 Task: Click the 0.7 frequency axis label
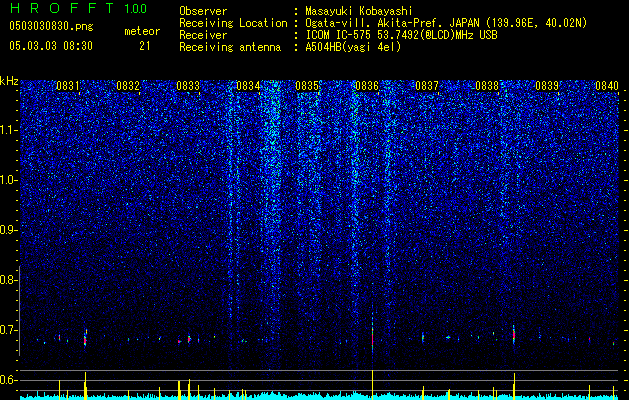tap(7, 330)
